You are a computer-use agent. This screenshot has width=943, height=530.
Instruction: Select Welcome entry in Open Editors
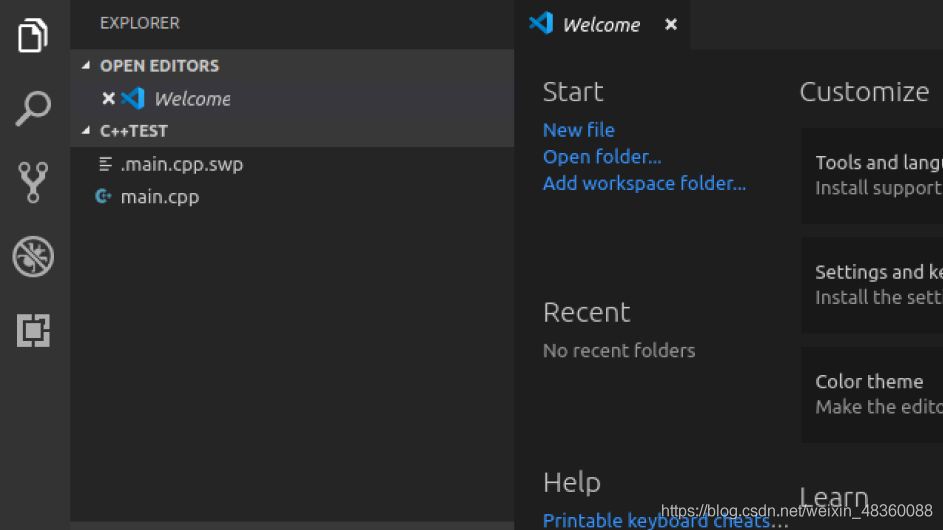[292, 99]
